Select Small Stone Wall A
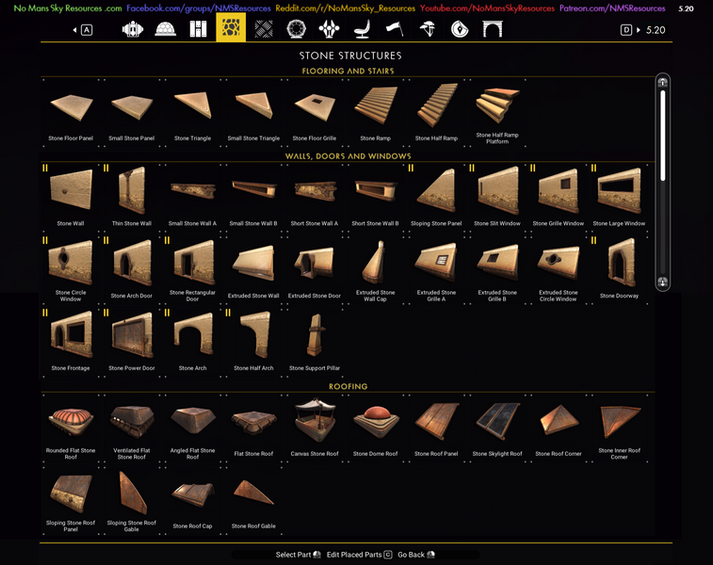The height and width of the screenshot is (565, 713). 193,196
